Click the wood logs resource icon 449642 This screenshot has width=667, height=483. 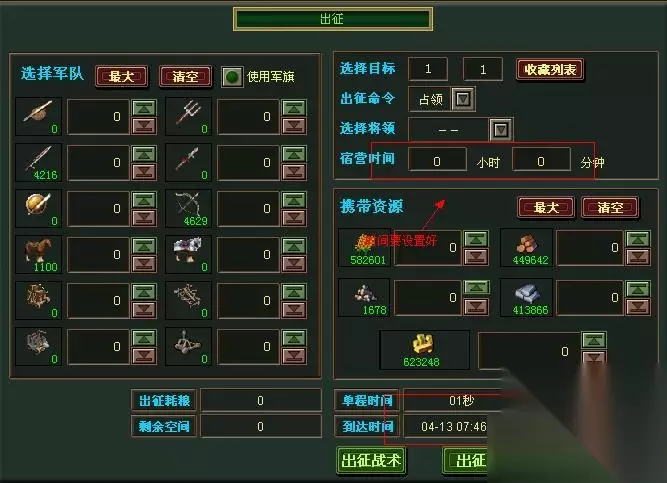coord(526,248)
